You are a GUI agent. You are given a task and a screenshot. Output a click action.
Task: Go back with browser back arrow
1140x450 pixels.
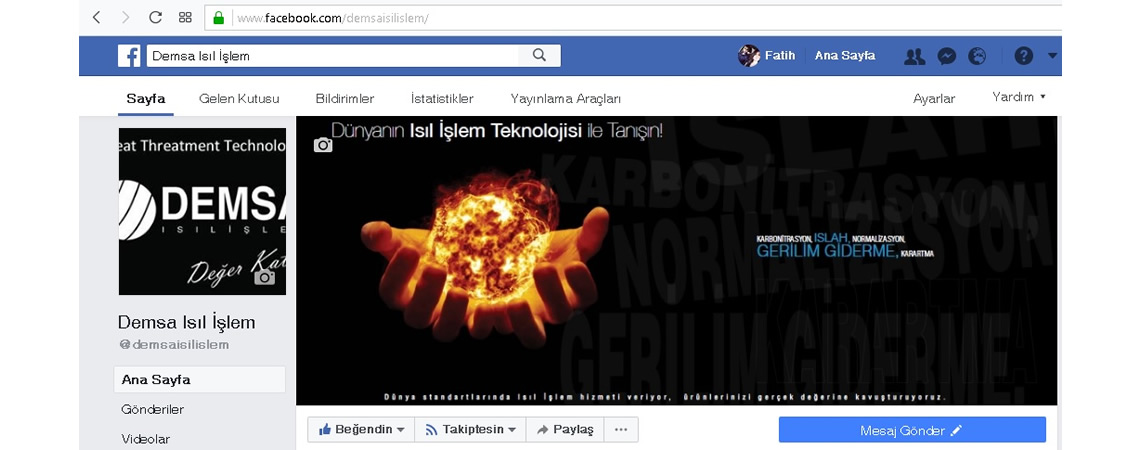point(96,17)
